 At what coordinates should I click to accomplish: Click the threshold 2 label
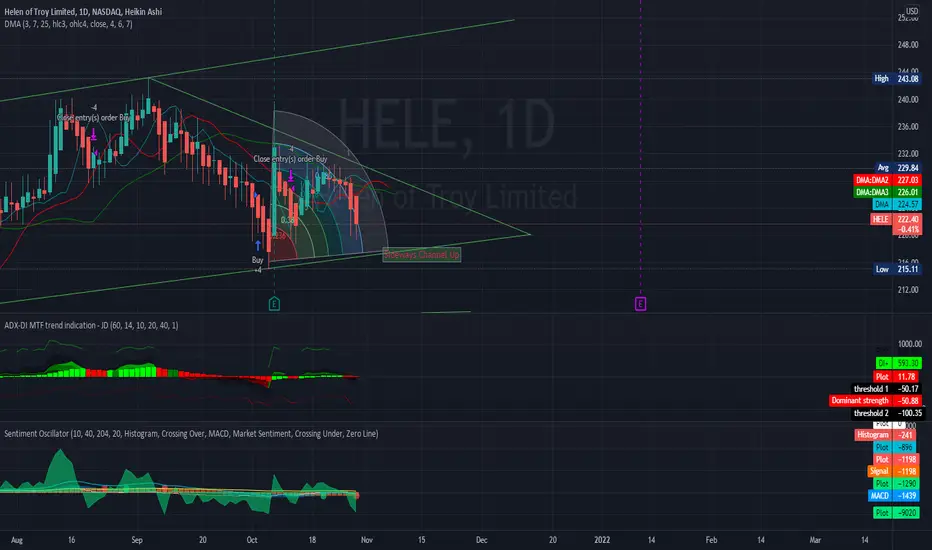coord(886,413)
